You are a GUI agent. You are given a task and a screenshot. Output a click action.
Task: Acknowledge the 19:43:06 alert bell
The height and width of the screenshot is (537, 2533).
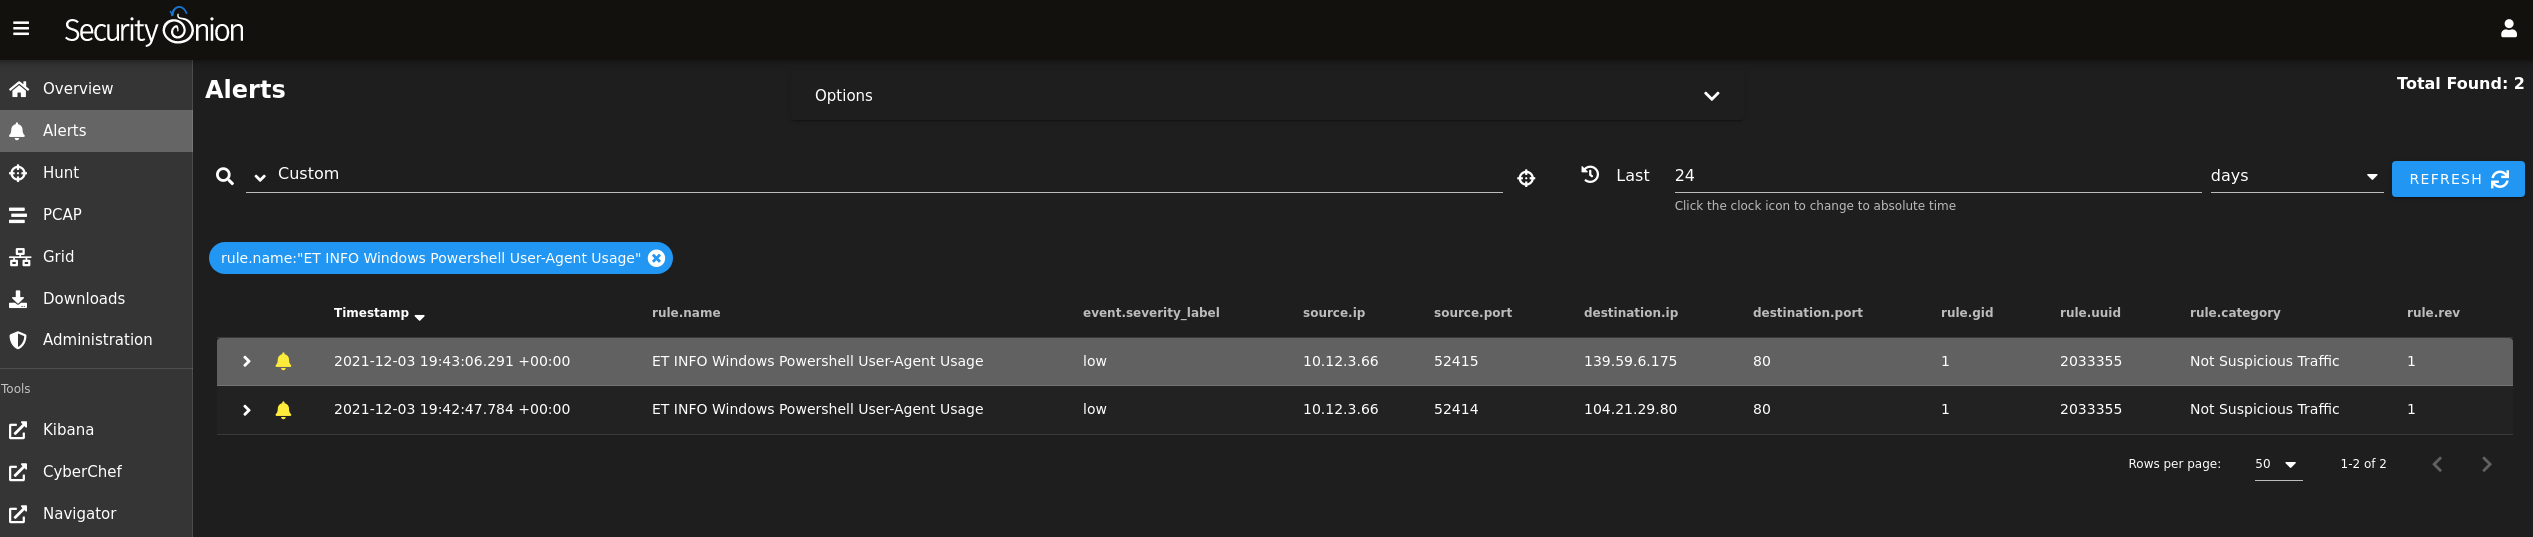point(283,361)
